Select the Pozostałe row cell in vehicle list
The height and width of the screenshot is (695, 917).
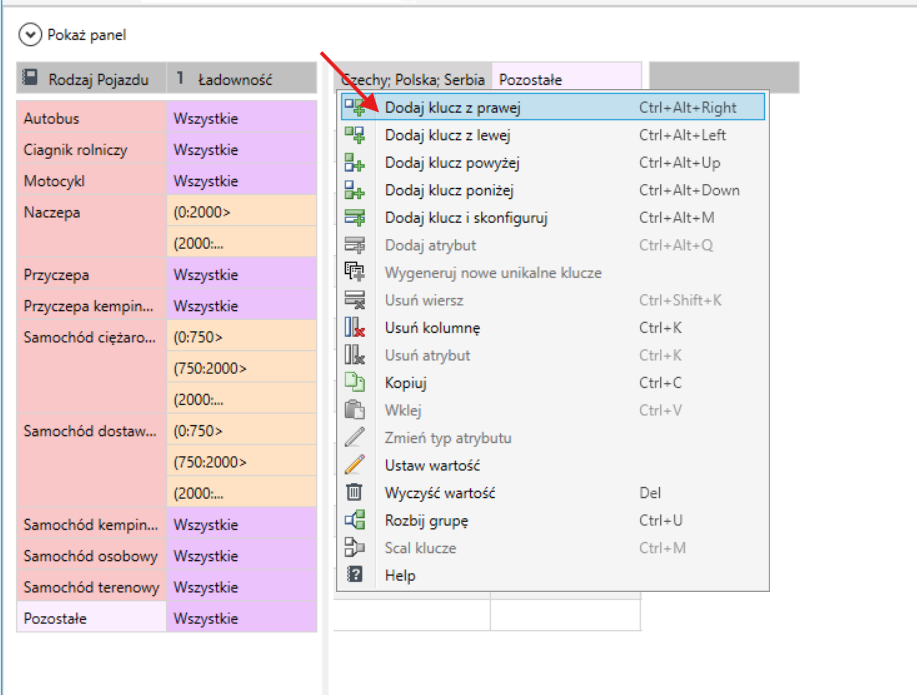[92, 618]
